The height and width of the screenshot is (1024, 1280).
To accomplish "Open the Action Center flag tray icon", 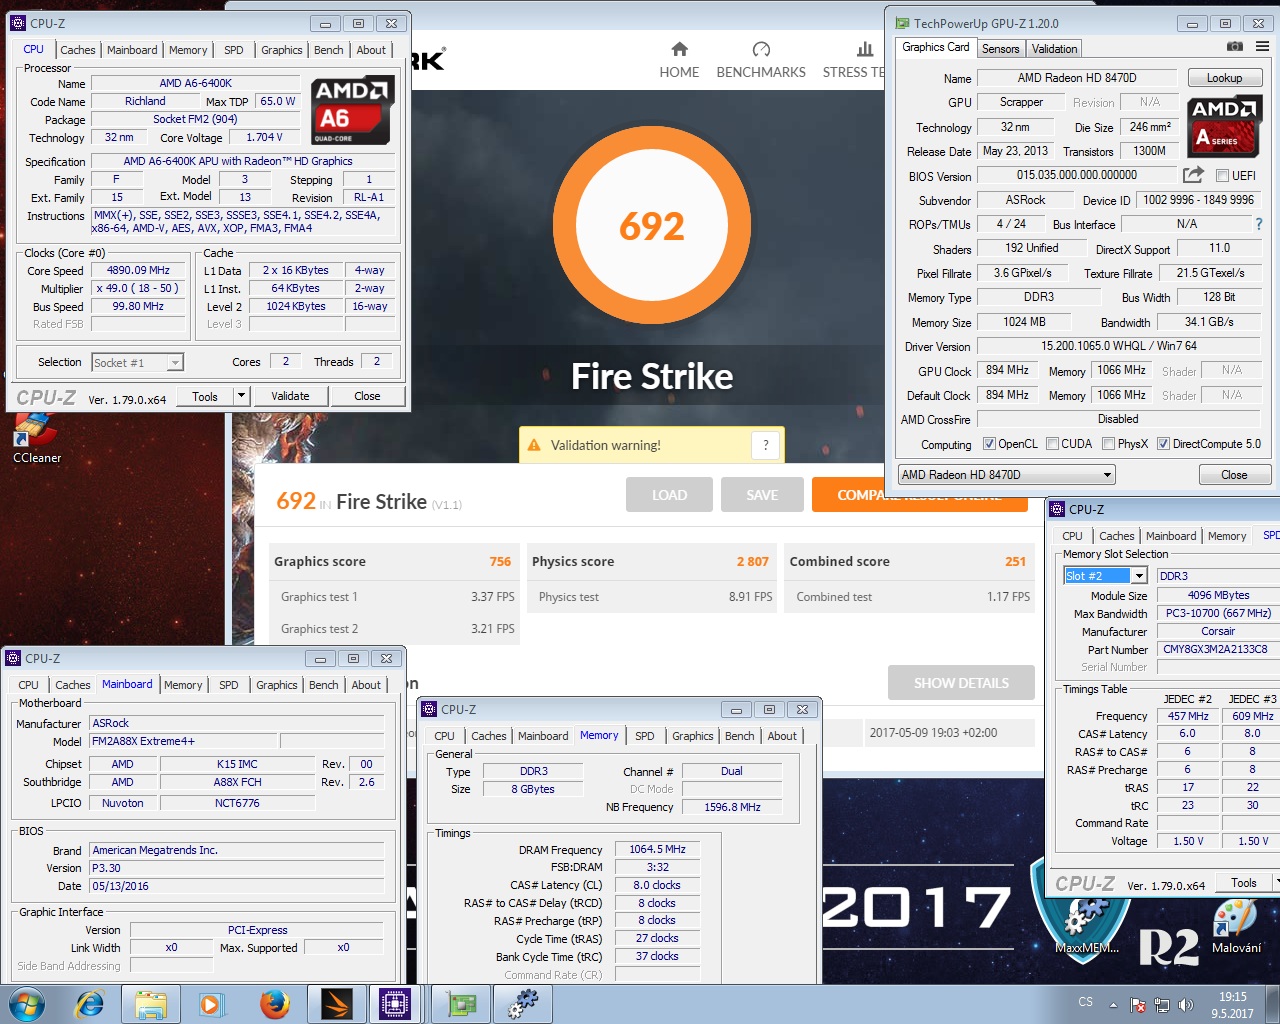I will click(x=1138, y=1004).
